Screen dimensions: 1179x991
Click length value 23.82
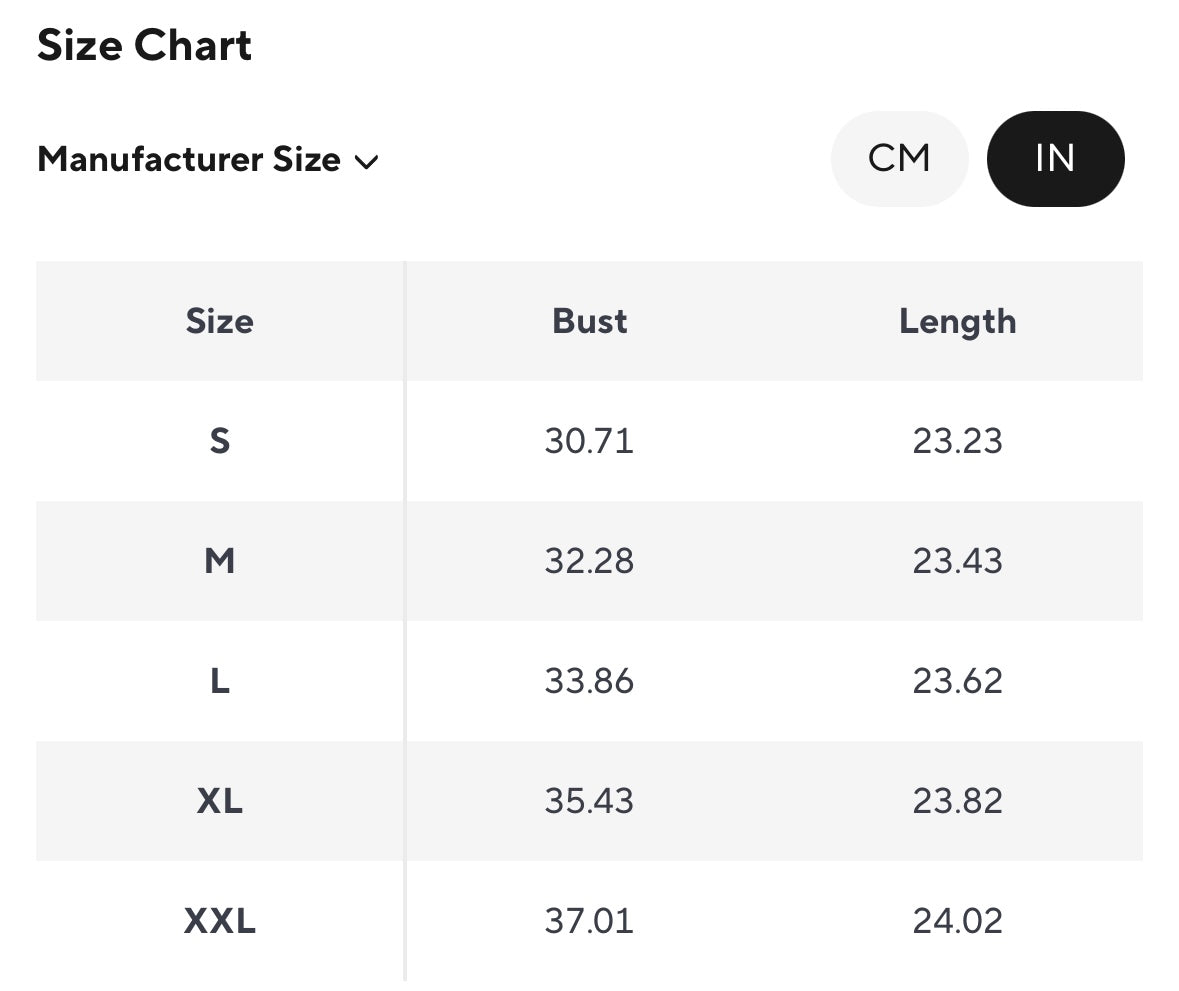point(957,801)
